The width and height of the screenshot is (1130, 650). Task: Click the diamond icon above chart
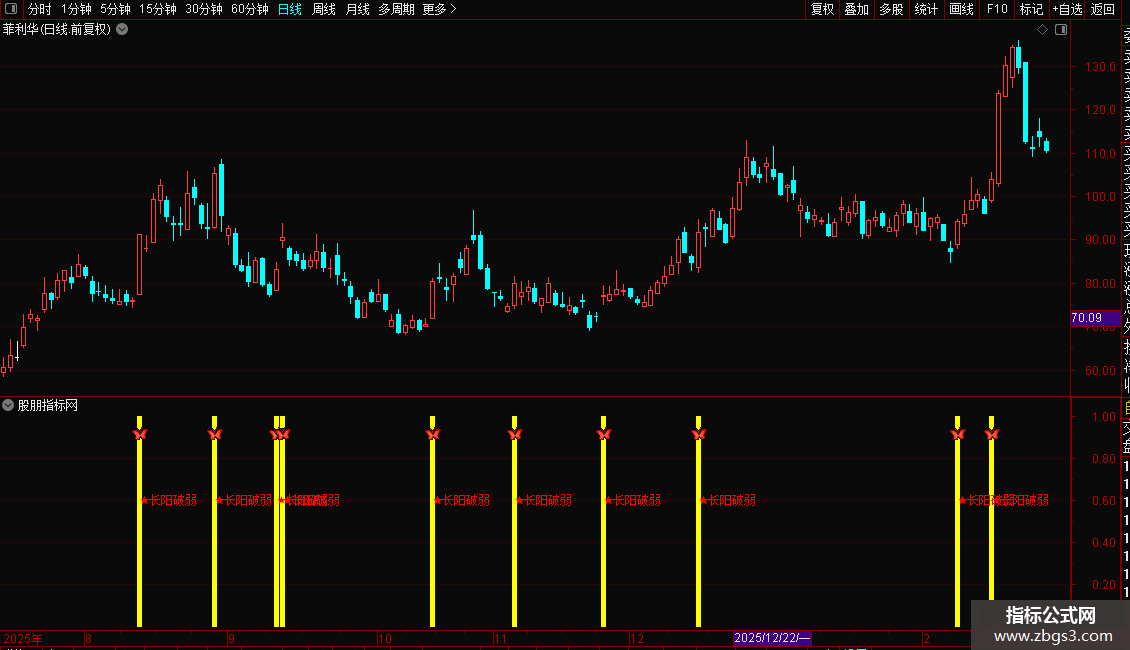1042,30
